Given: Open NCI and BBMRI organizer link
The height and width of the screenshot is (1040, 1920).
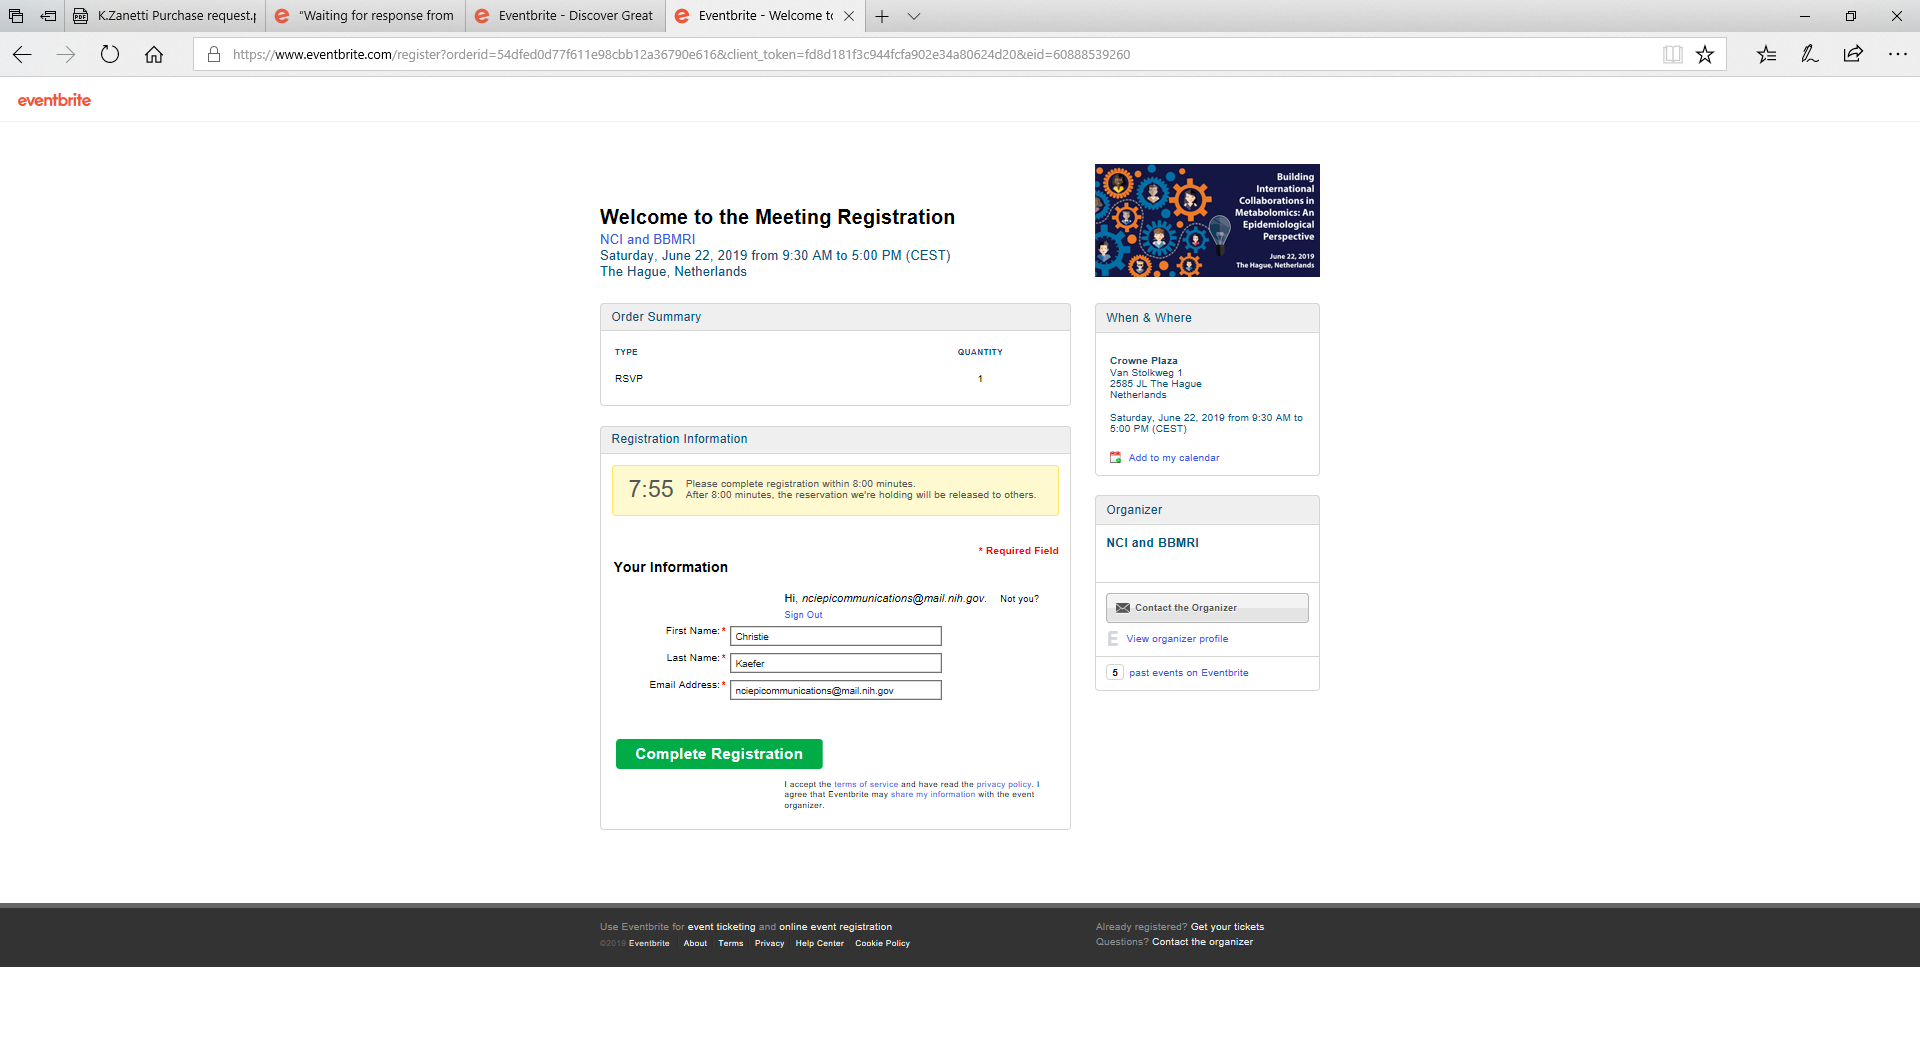Looking at the screenshot, I should (1152, 543).
